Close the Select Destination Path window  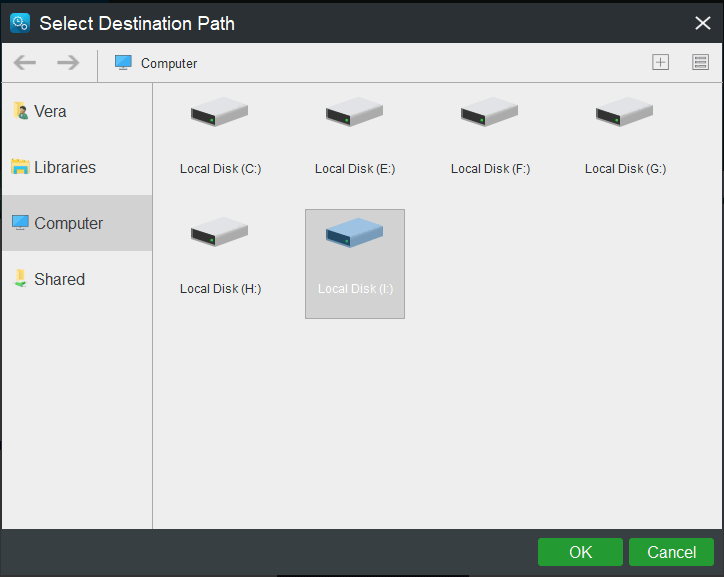coord(703,23)
